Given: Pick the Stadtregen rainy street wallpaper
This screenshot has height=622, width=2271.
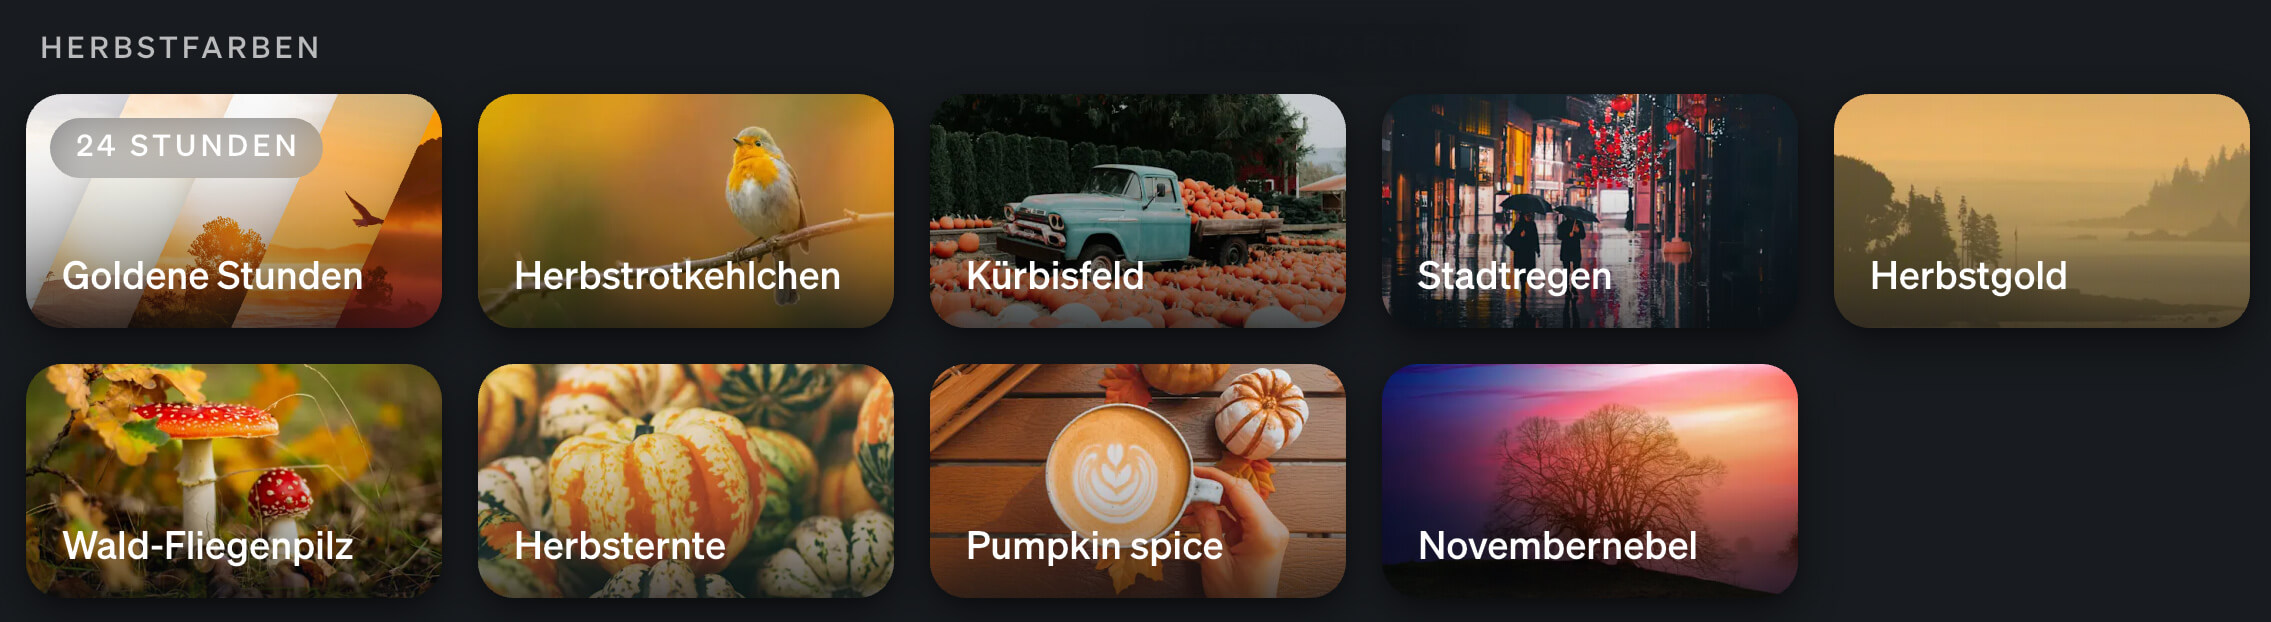Looking at the screenshot, I should click(x=1590, y=211).
